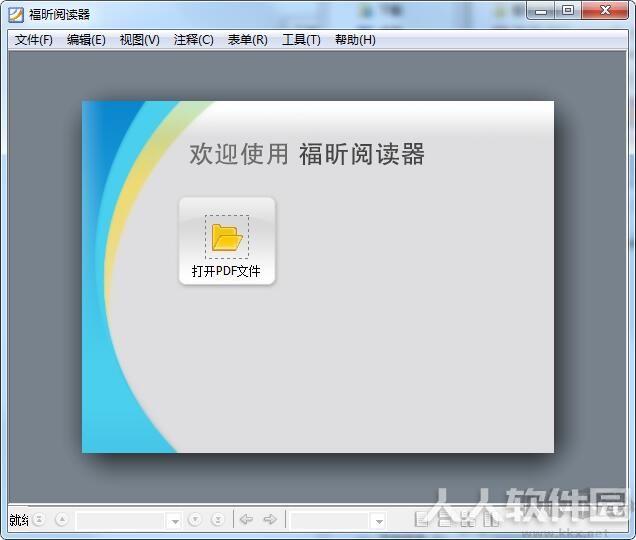Click the previous view left arrow
Image resolution: width=636 pixels, height=540 pixels.
[x=247, y=519]
